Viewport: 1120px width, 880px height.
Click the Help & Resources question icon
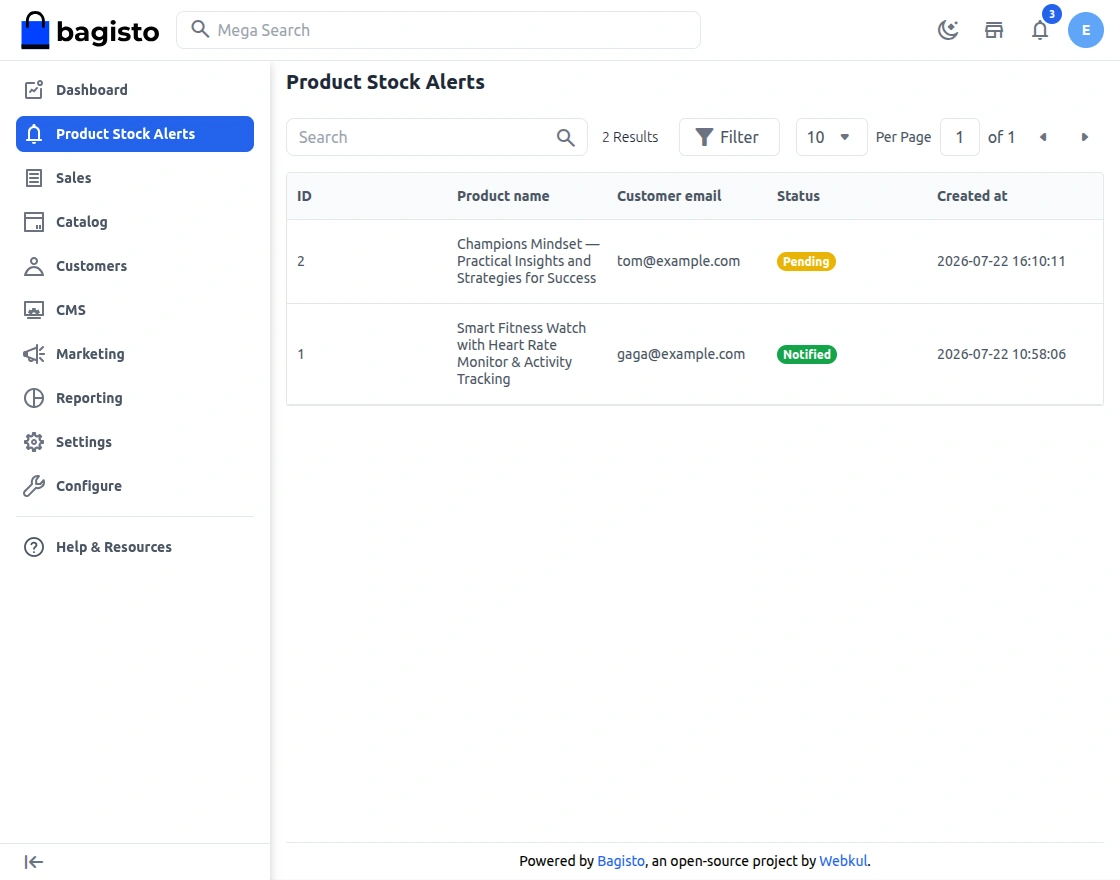34,547
